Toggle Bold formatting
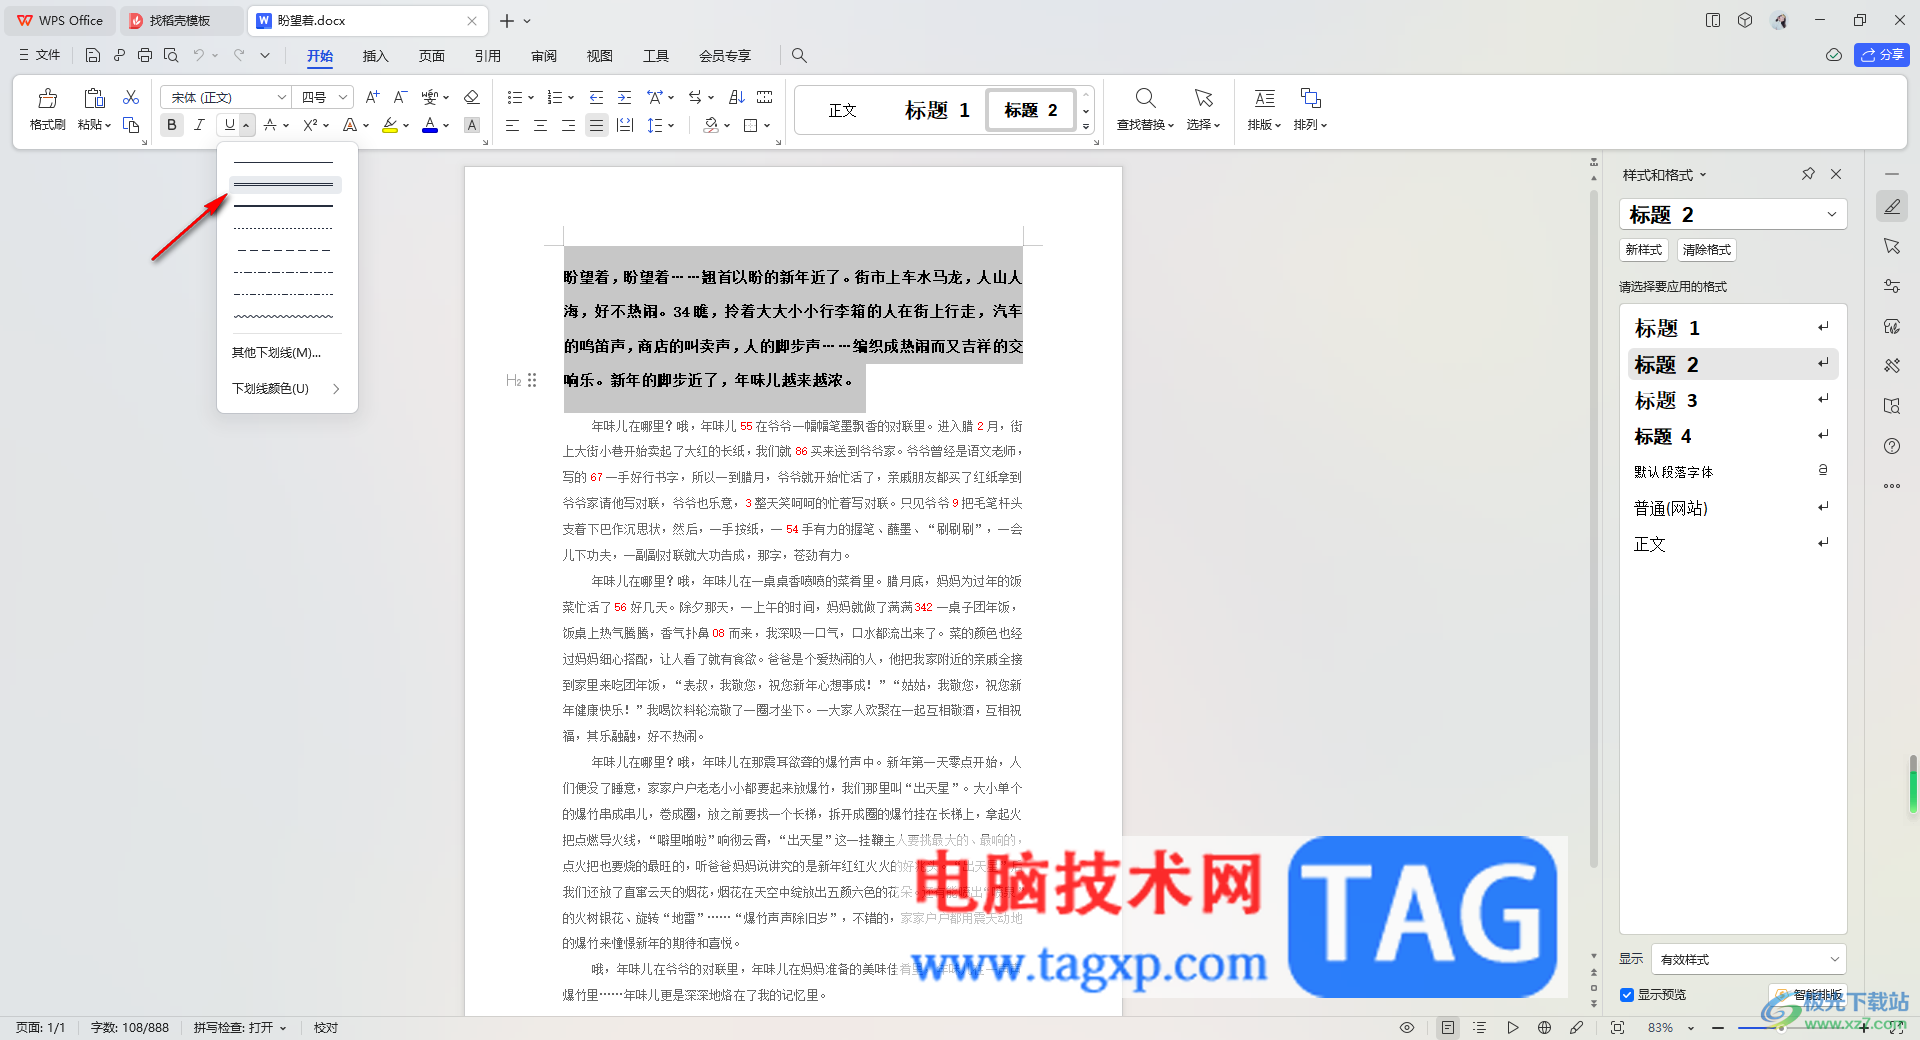The height and width of the screenshot is (1040, 1920). (172, 125)
